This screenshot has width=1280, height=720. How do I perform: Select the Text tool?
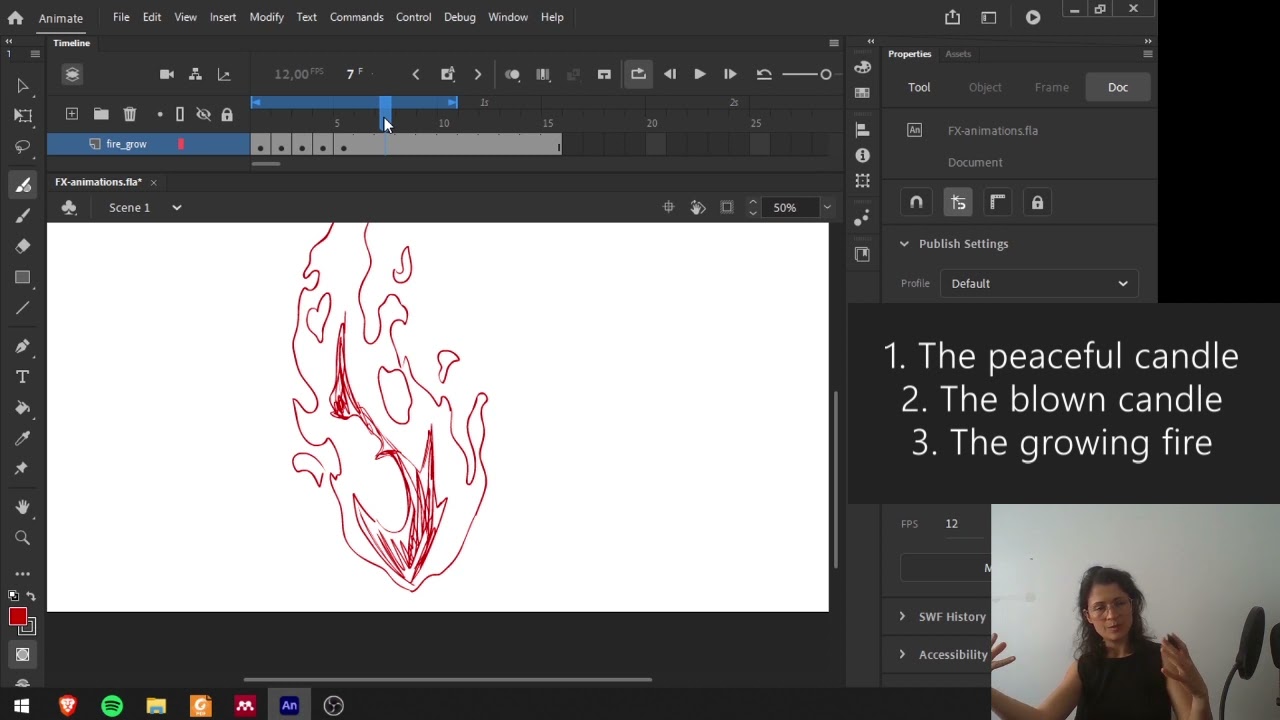[x=23, y=377]
